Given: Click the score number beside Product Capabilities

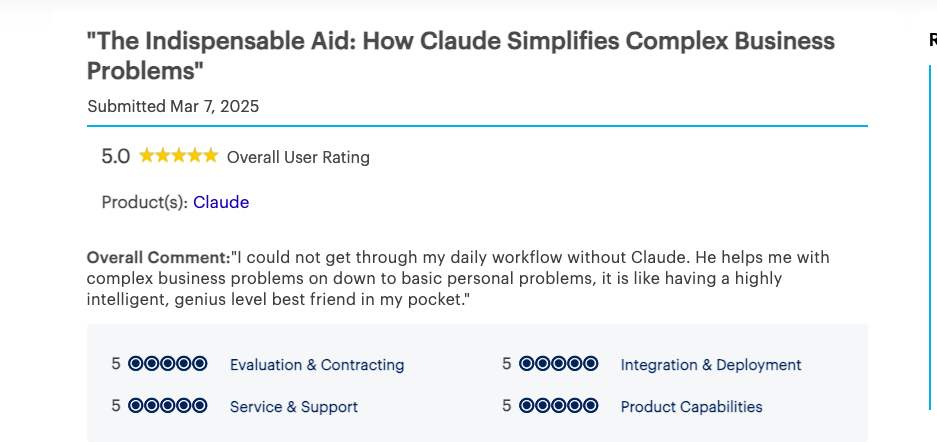Looking at the screenshot, I should (x=507, y=406).
